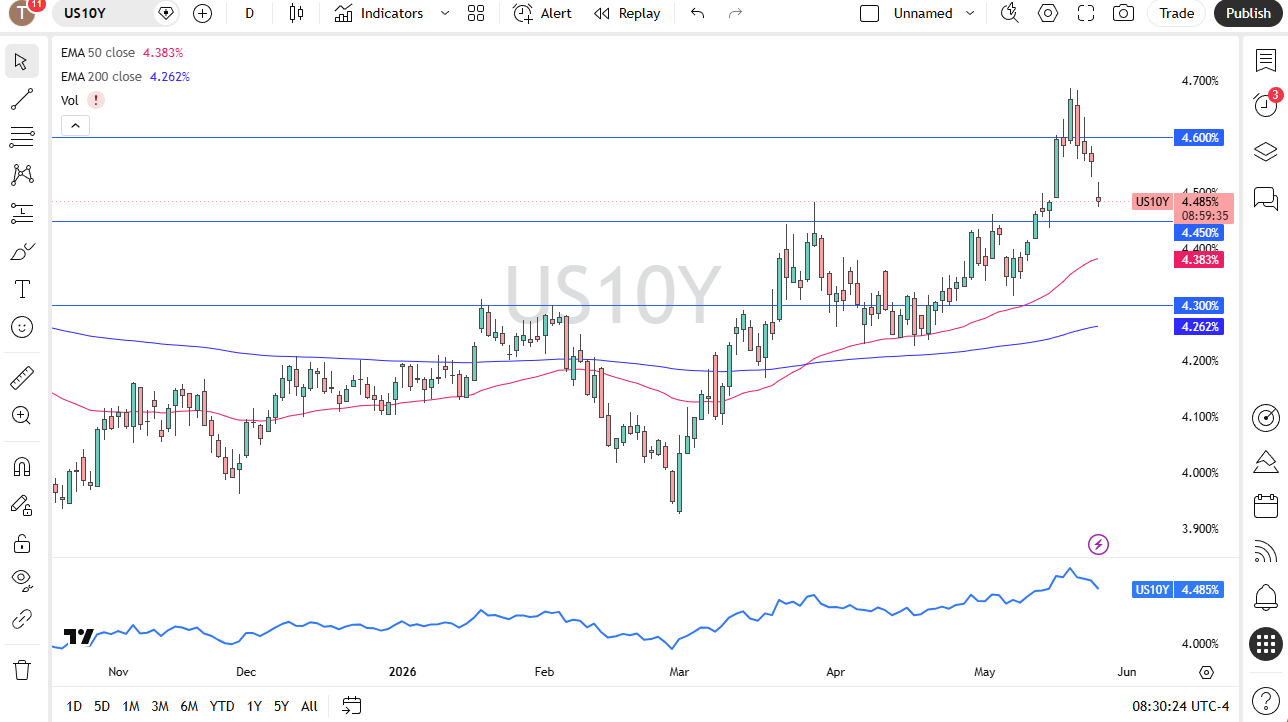1288x722 pixels.
Task: Hide all drawings with the eye icon
Action: click(x=22, y=581)
